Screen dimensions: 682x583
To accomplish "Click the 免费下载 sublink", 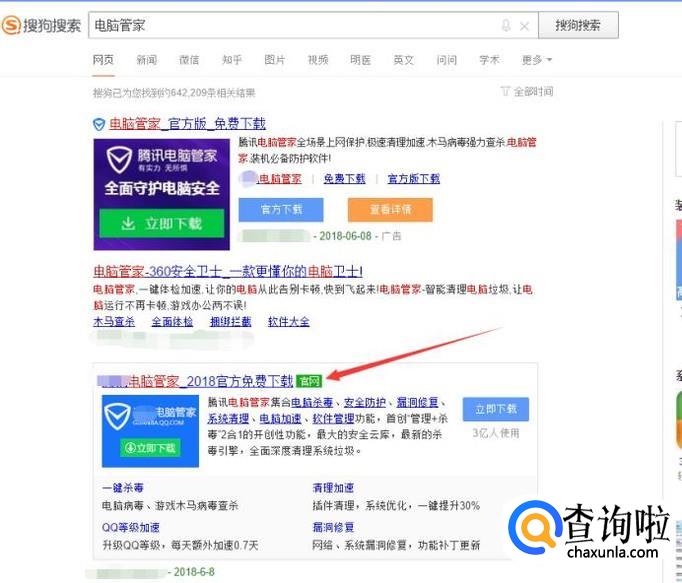I will [x=344, y=178].
